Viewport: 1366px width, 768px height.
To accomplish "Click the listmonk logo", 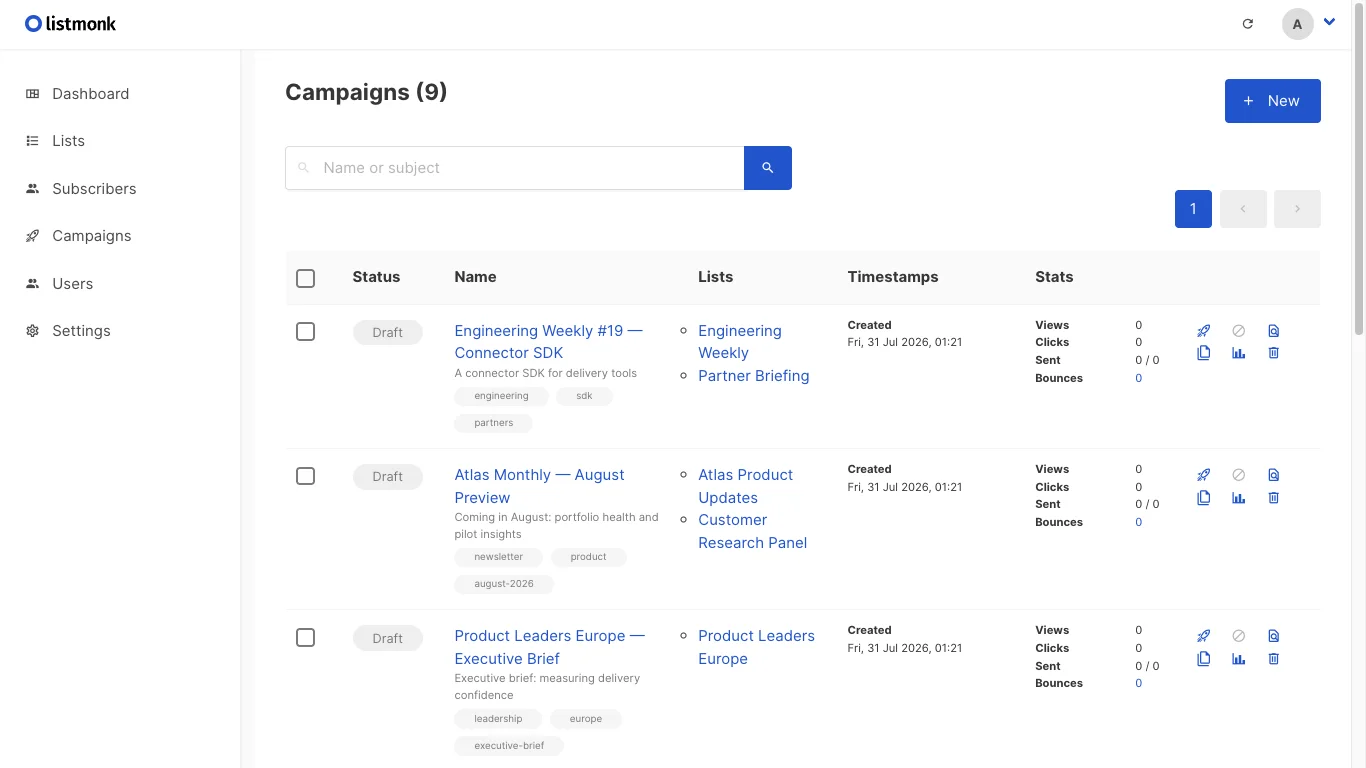I will pyautogui.click(x=71, y=23).
